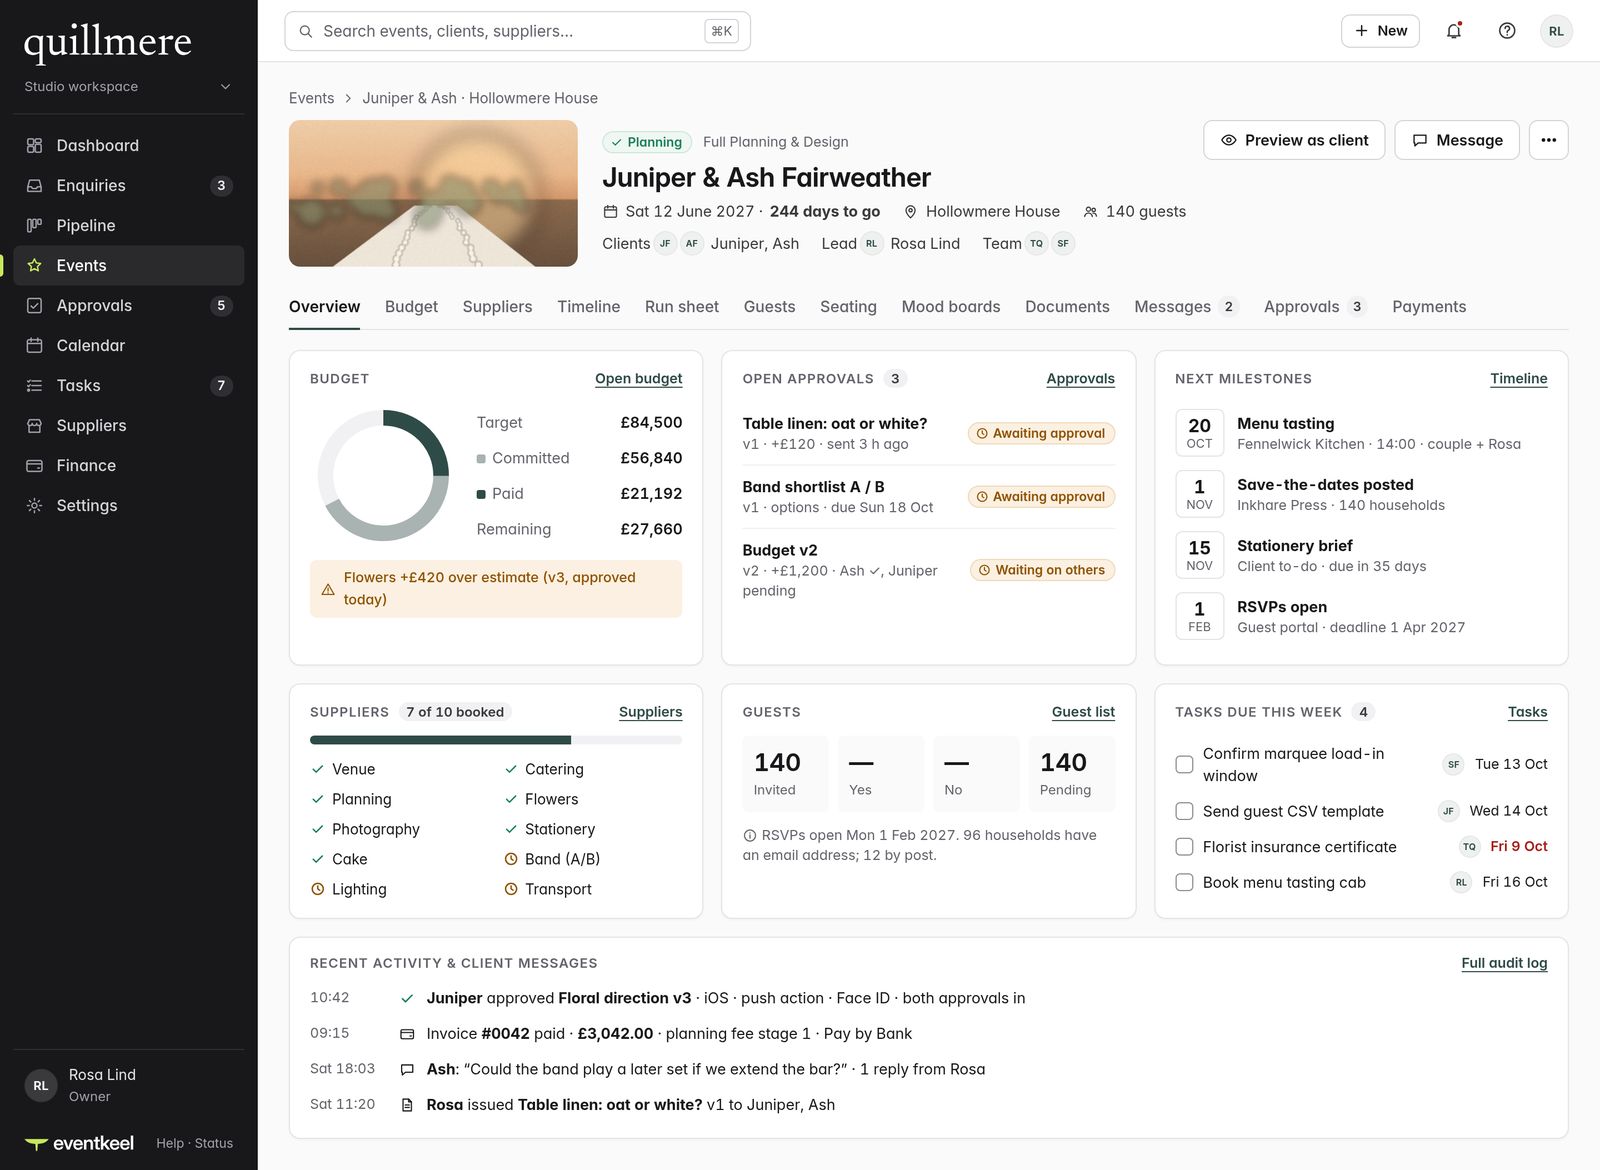Click the budget donut chart
Image resolution: width=1600 pixels, height=1170 pixels.
click(x=383, y=475)
